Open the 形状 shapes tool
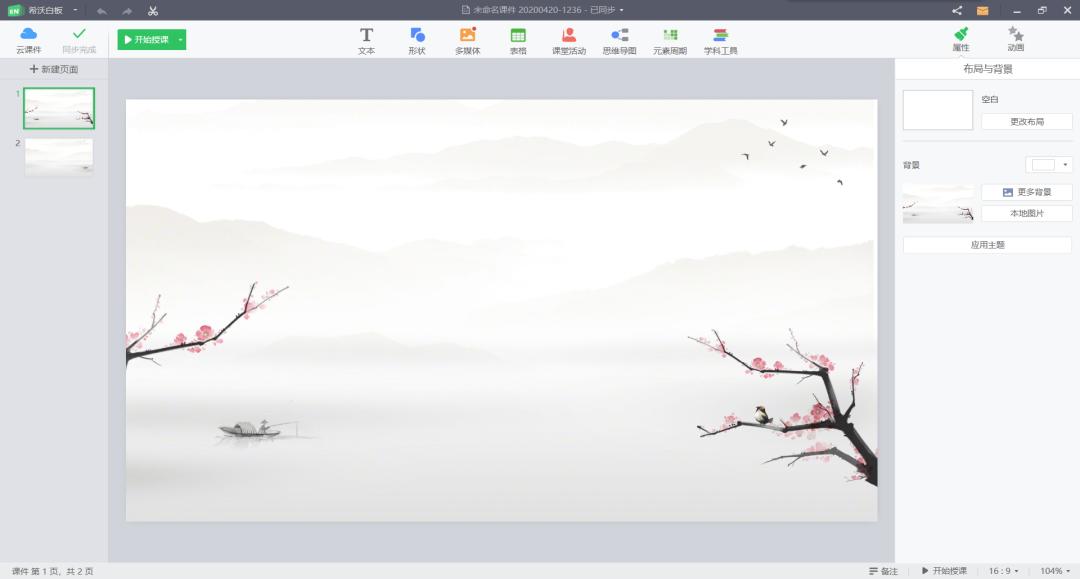 (417, 40)
